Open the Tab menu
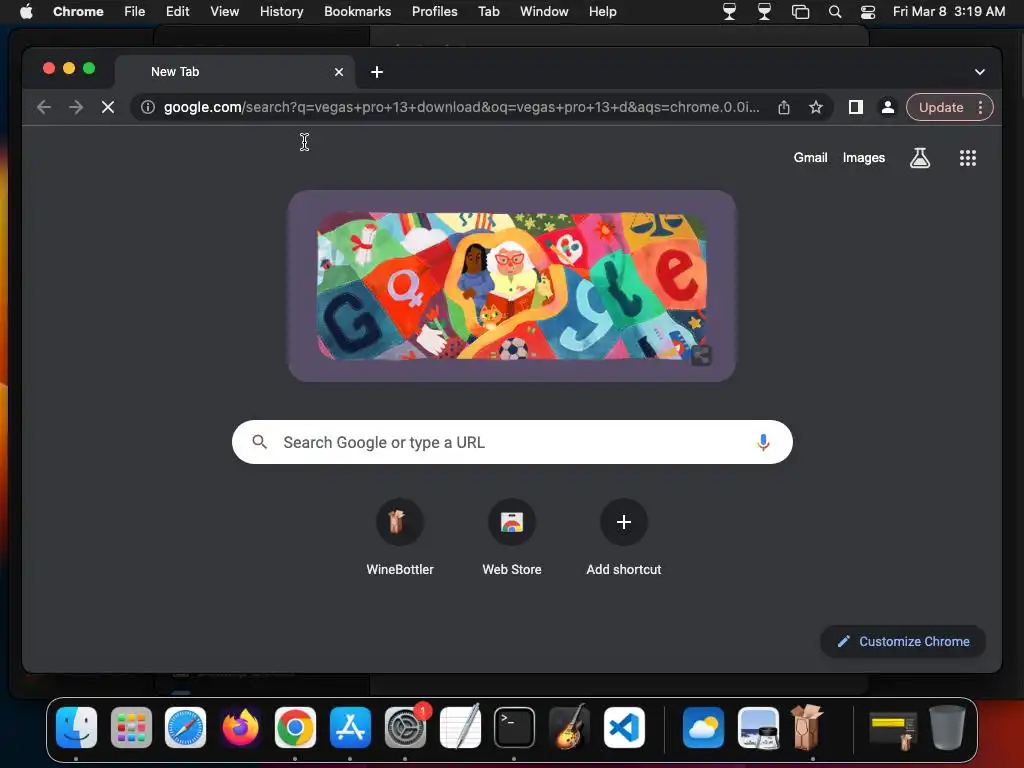 pos(488,11)
